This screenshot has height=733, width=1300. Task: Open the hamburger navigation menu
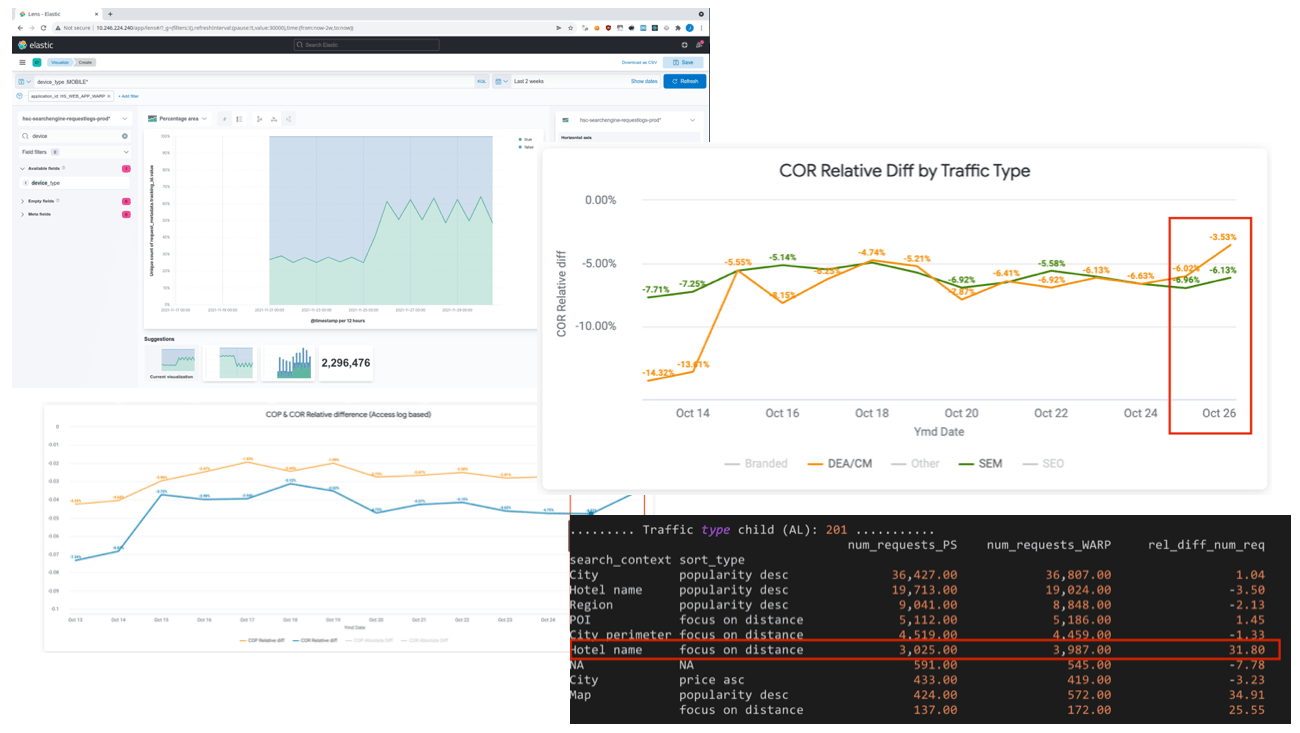(22, 63)
